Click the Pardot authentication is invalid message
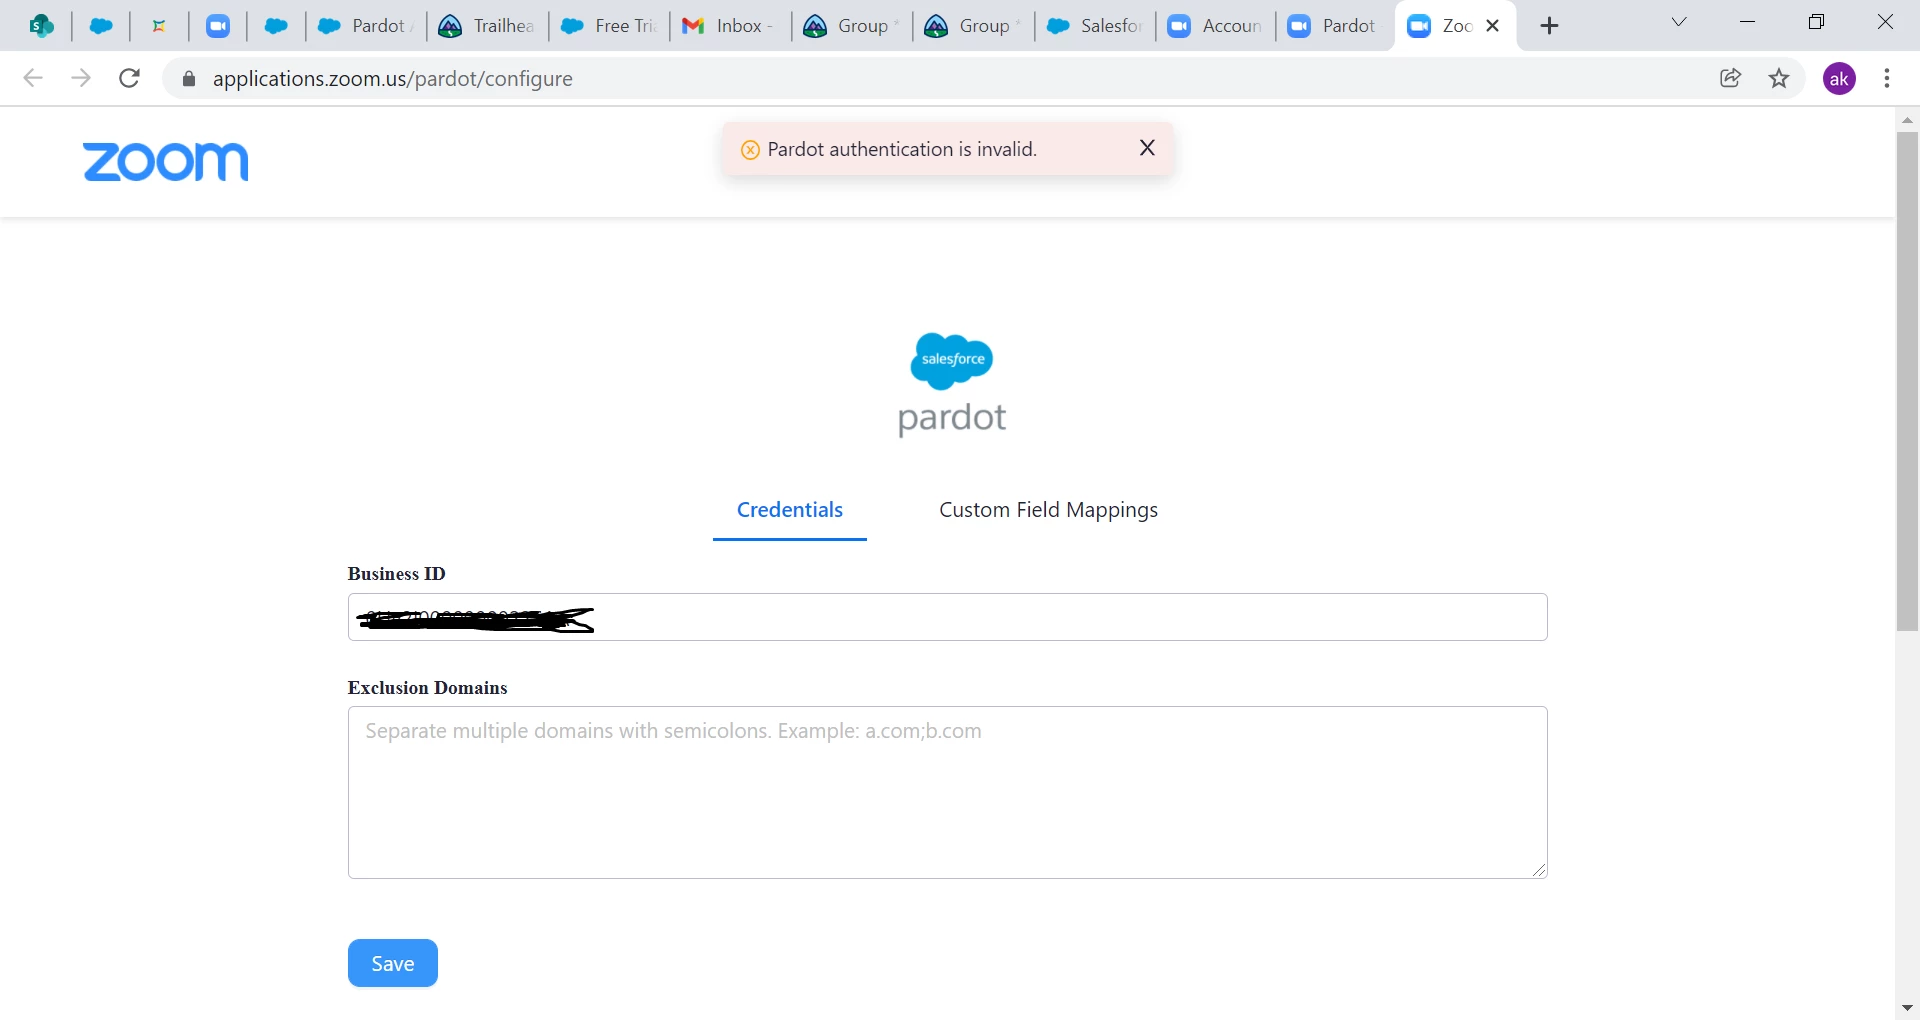 pos(902,149)
